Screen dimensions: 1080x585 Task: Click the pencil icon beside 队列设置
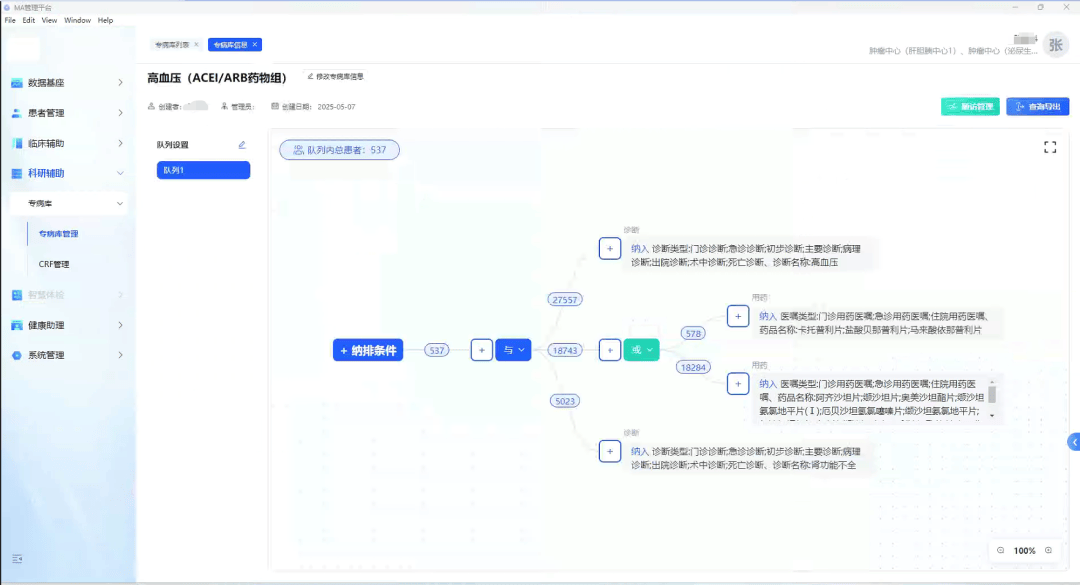[241, 145]
